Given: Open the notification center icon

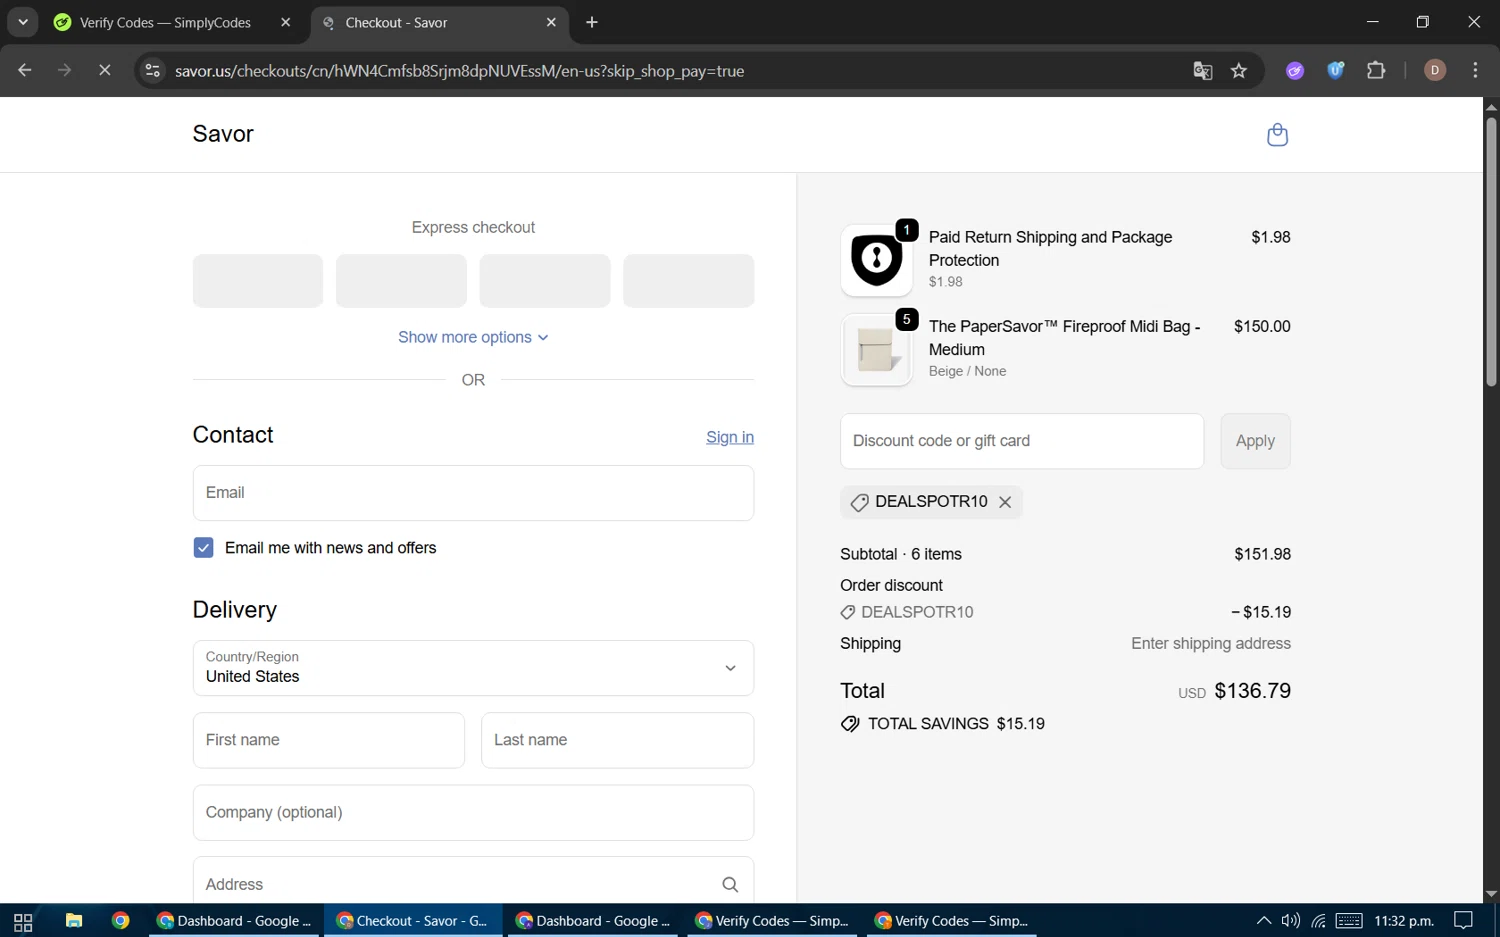Looking at the screenshot, I should pyautogui.click(x=1463, y=921).
